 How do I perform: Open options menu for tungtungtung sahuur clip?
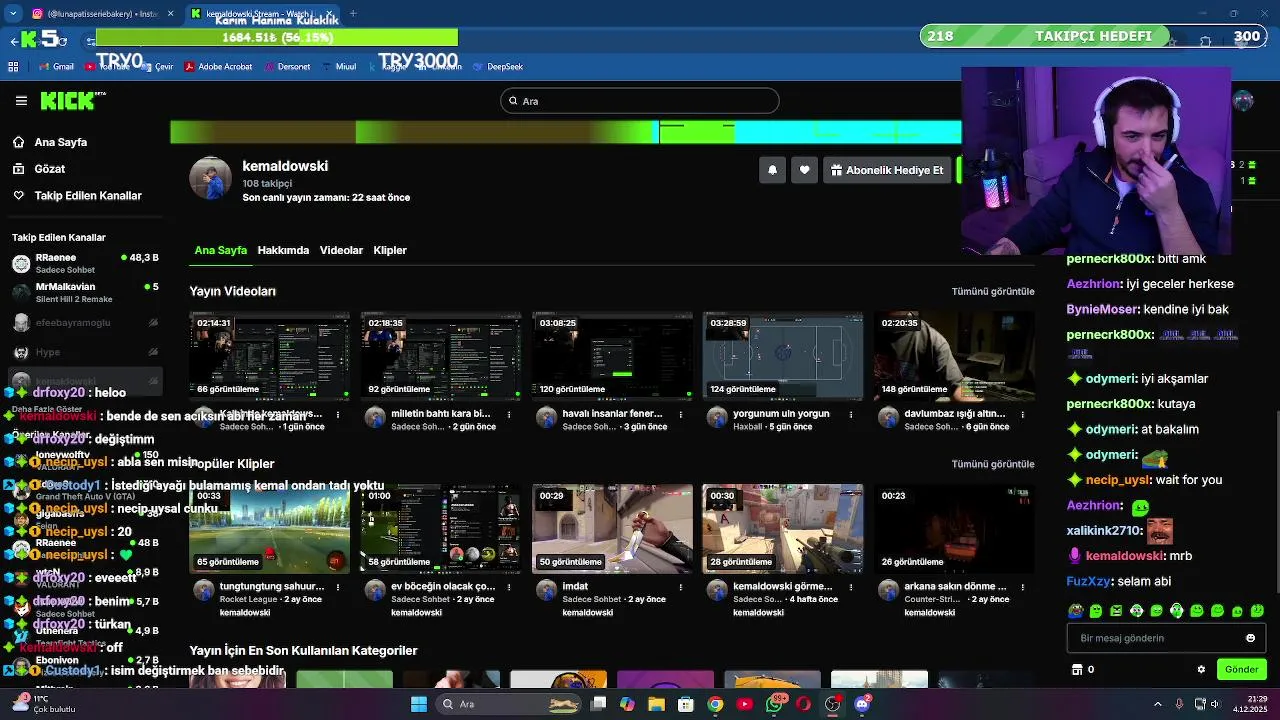pyautogui.click(x=337, y=587)
